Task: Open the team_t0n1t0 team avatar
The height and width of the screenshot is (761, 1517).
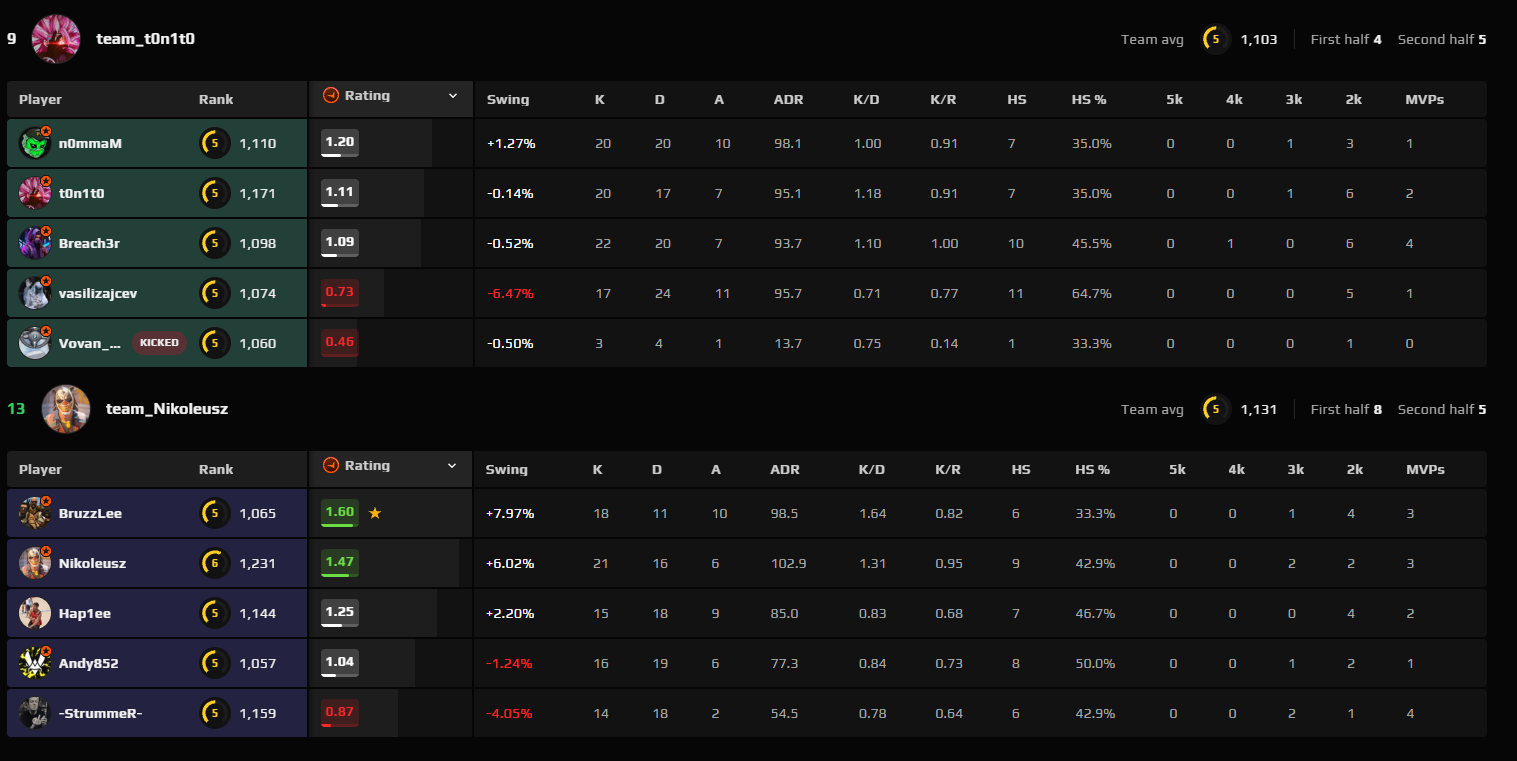Action: click(56, 39)
